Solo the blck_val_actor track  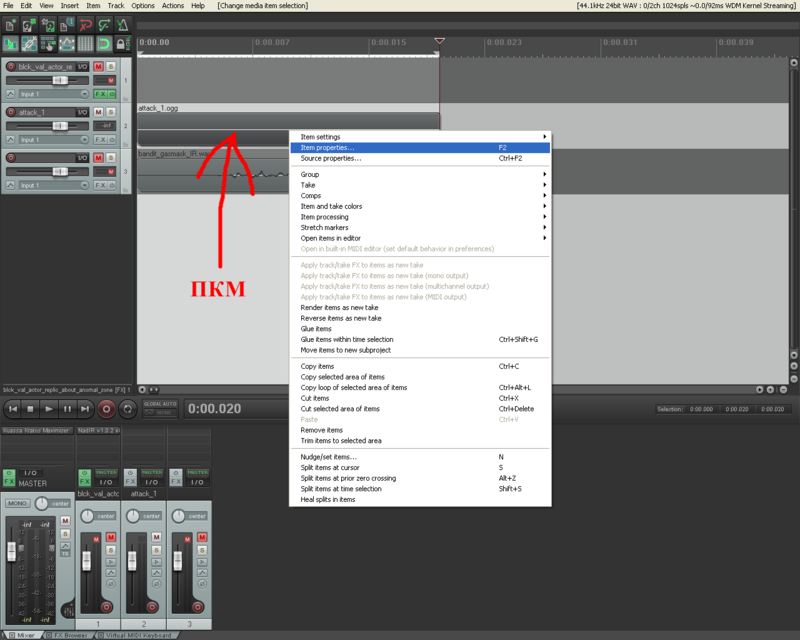[111, 66]
